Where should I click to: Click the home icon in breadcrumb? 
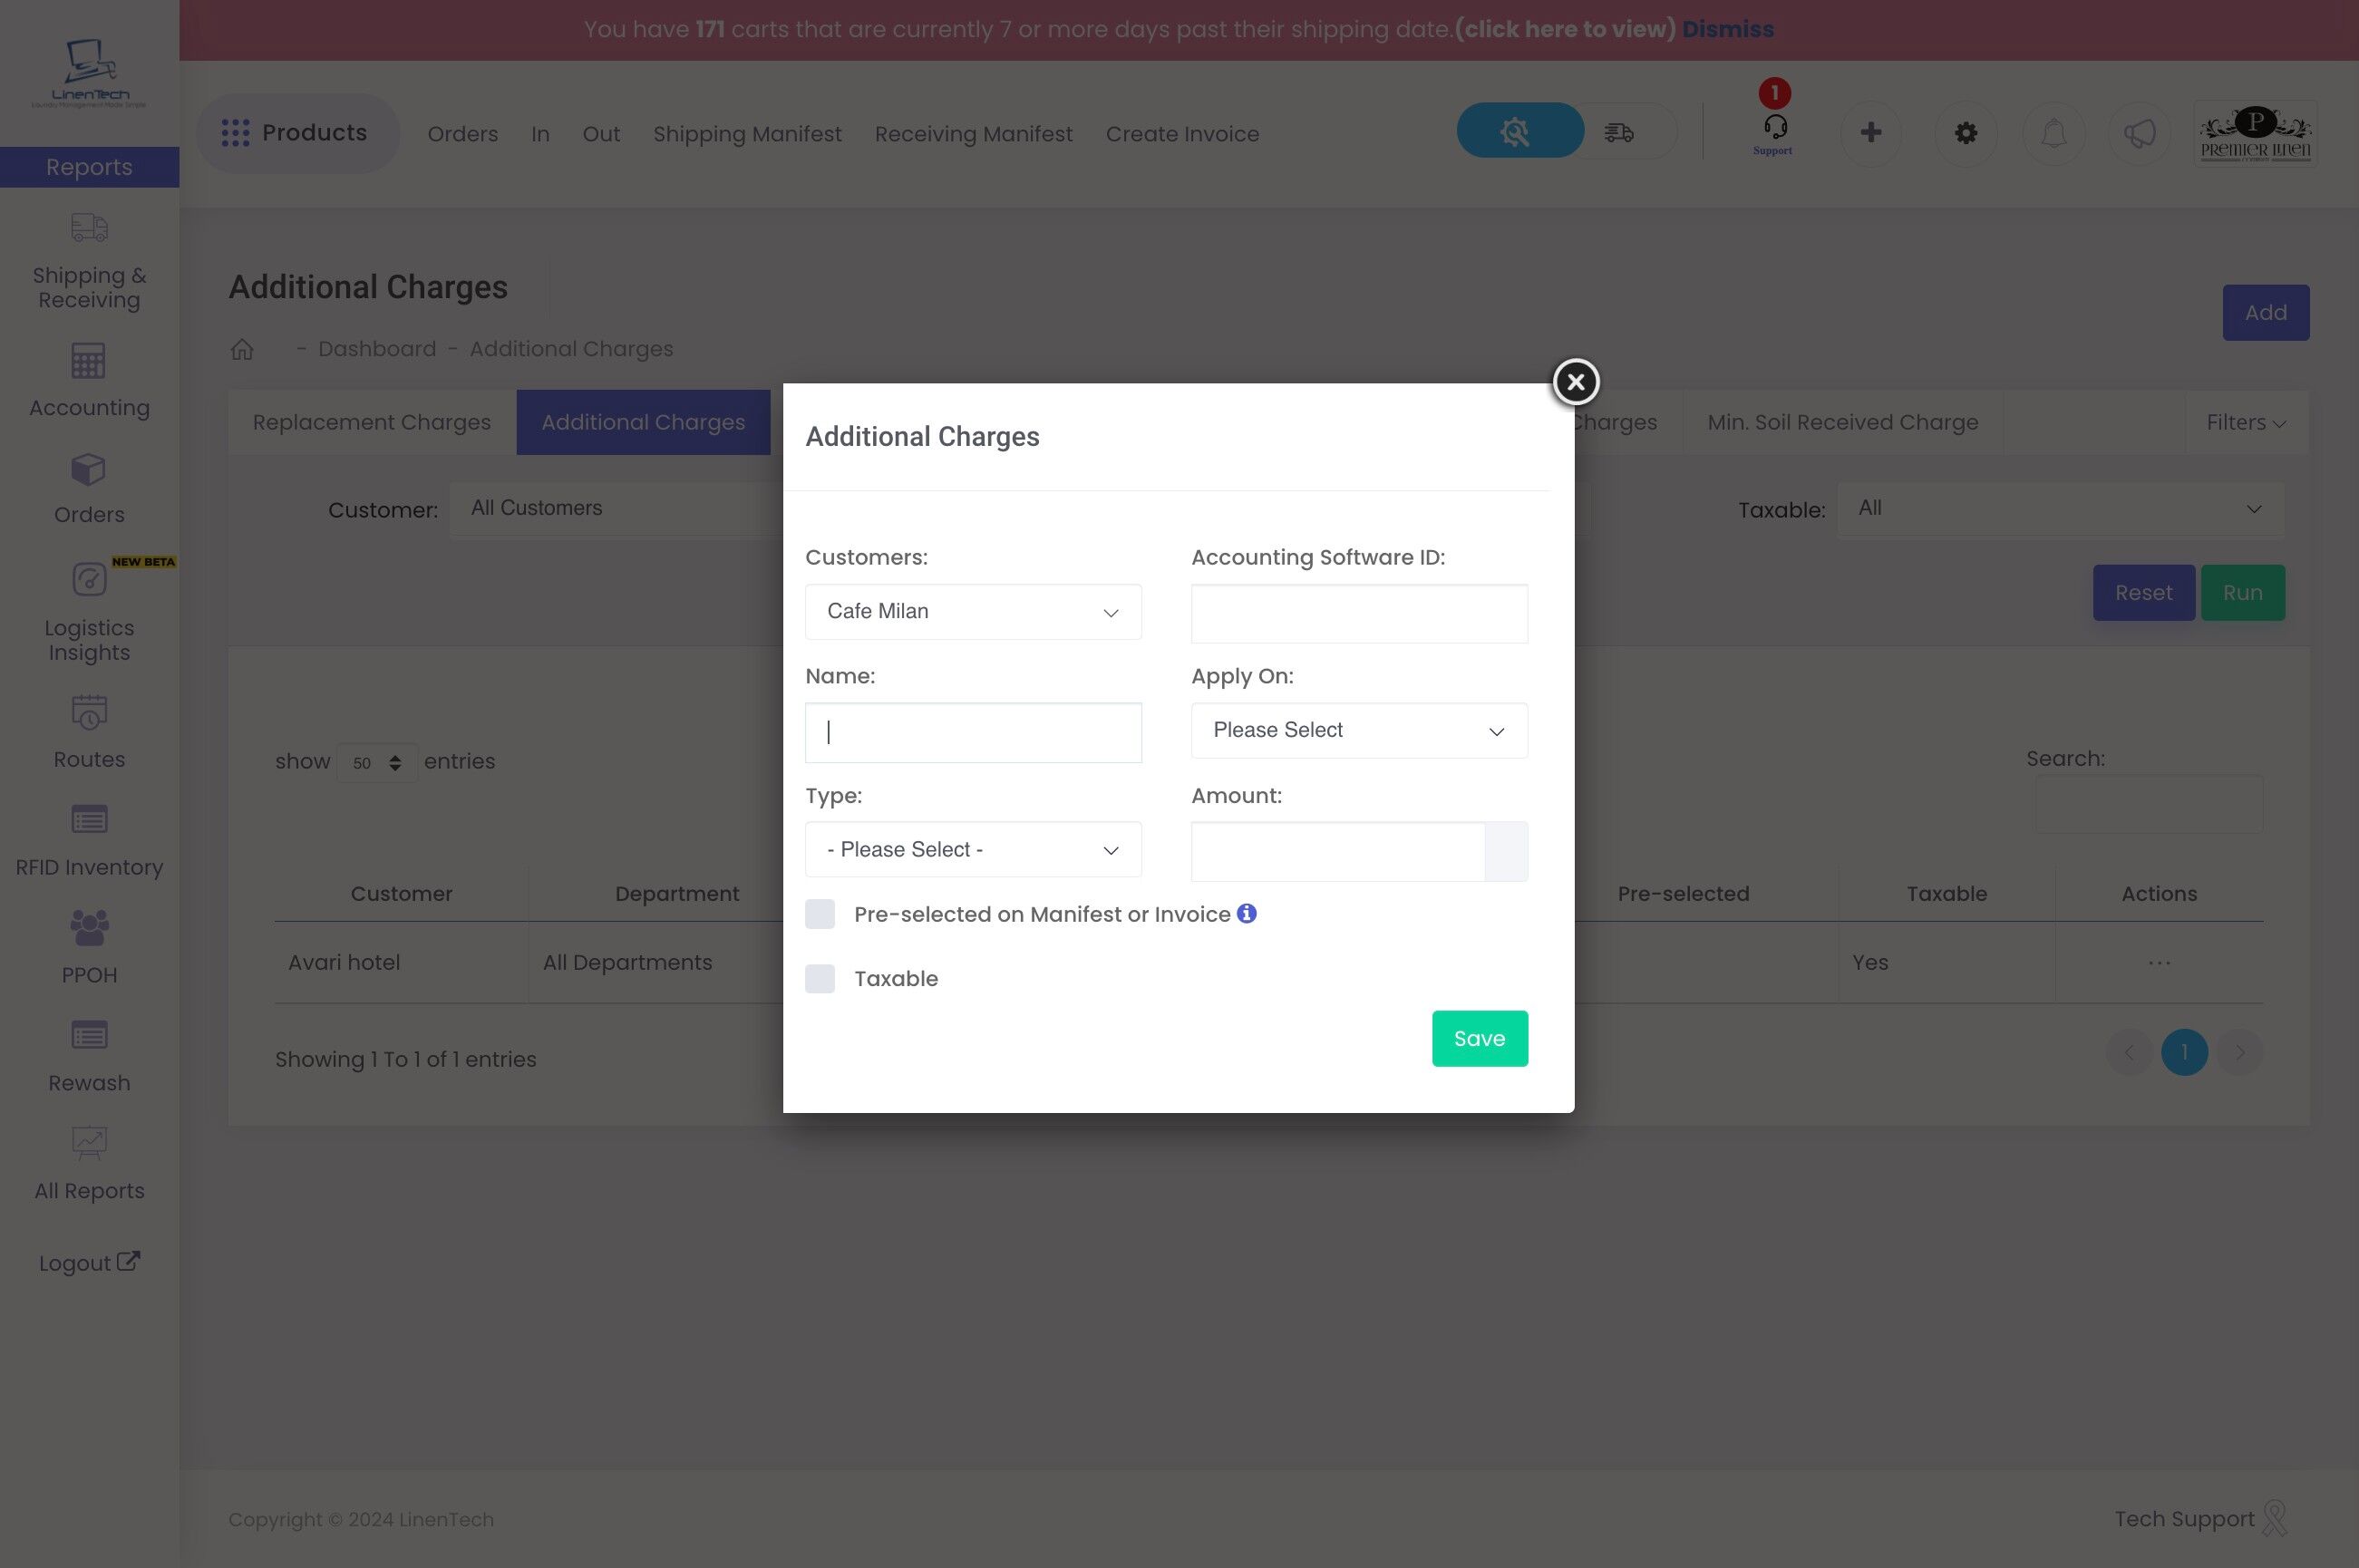coord(242,349)
